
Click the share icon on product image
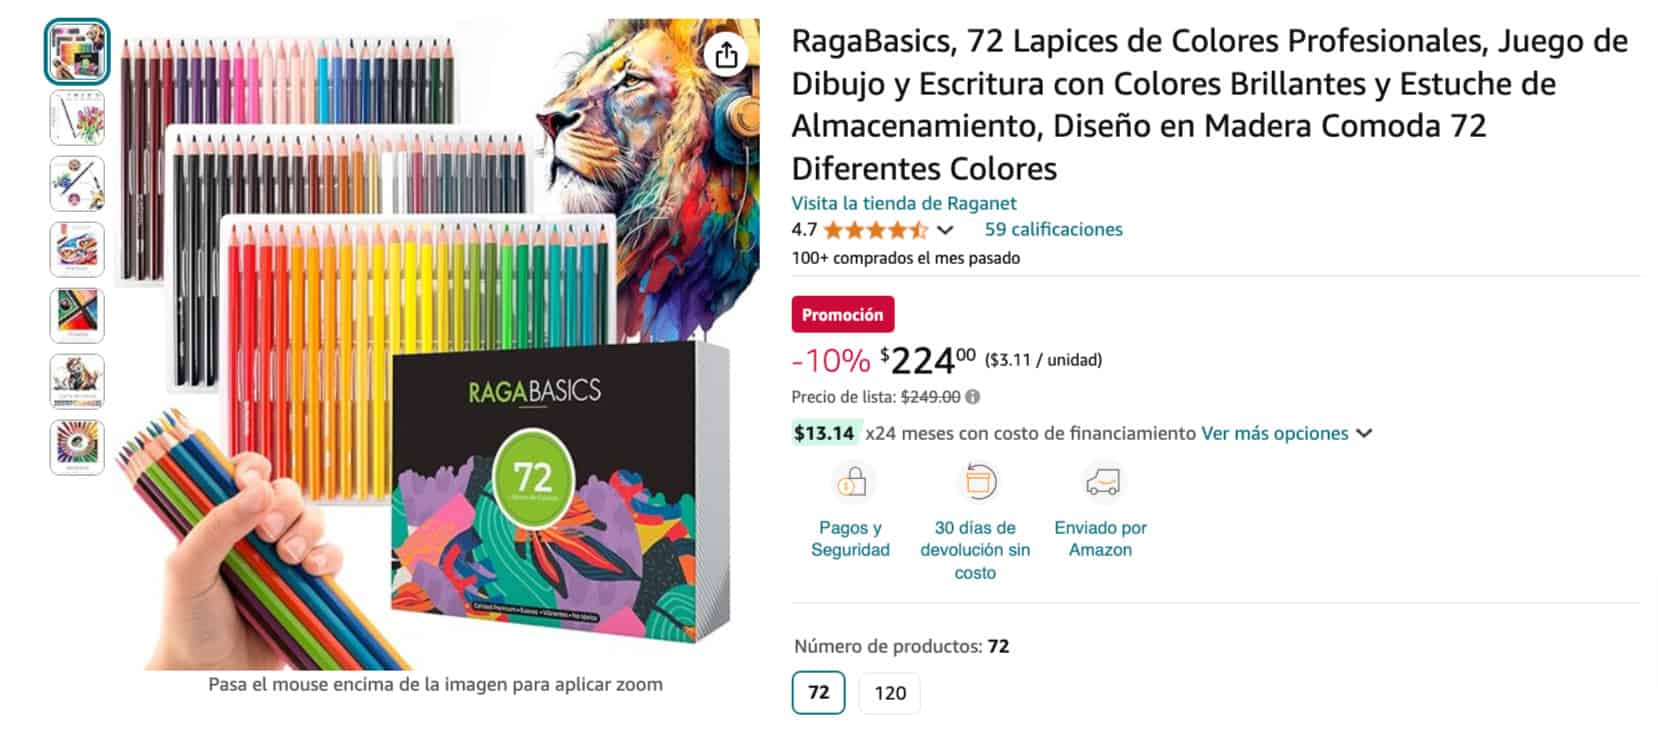(x=727, y=55)
